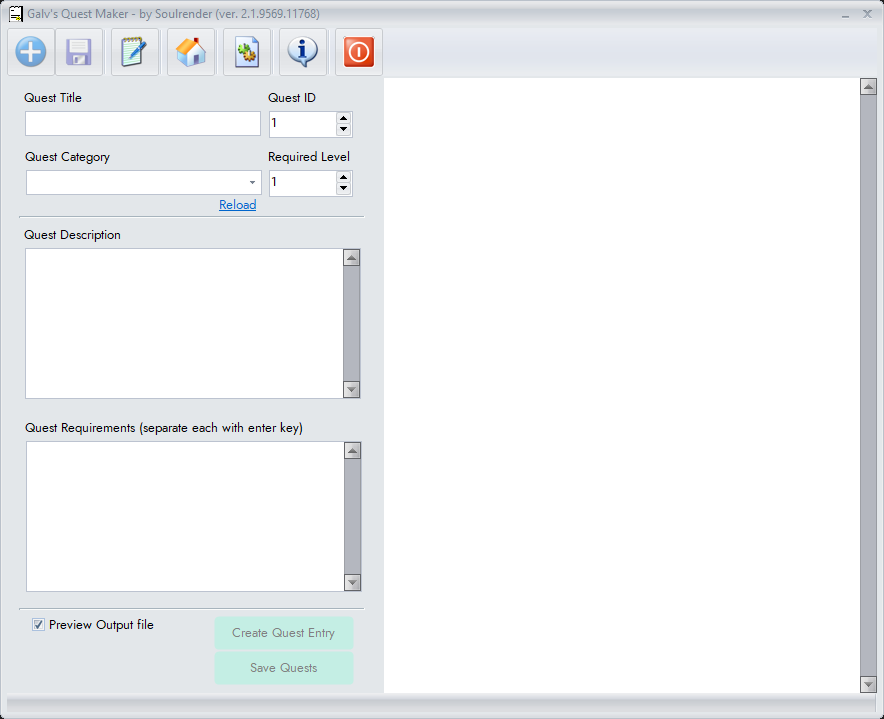This screenshot has height=719, width=884.
Task: Click the floppy disk Save icon
Action: [79, 52]
